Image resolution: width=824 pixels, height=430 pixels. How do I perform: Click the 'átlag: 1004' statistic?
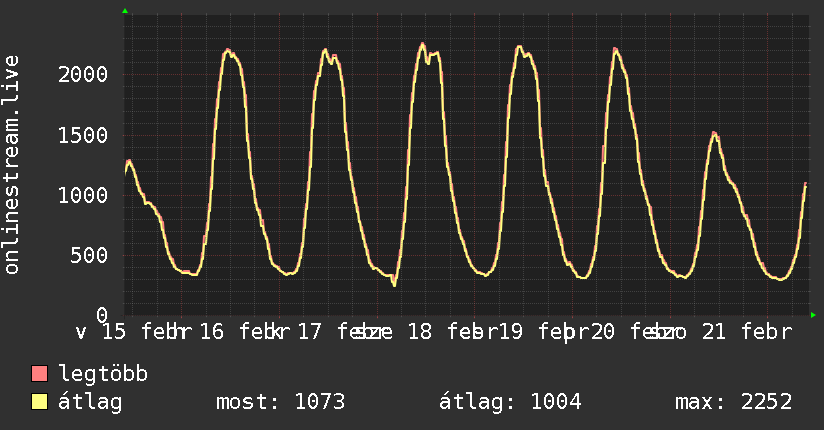point(510,402)
